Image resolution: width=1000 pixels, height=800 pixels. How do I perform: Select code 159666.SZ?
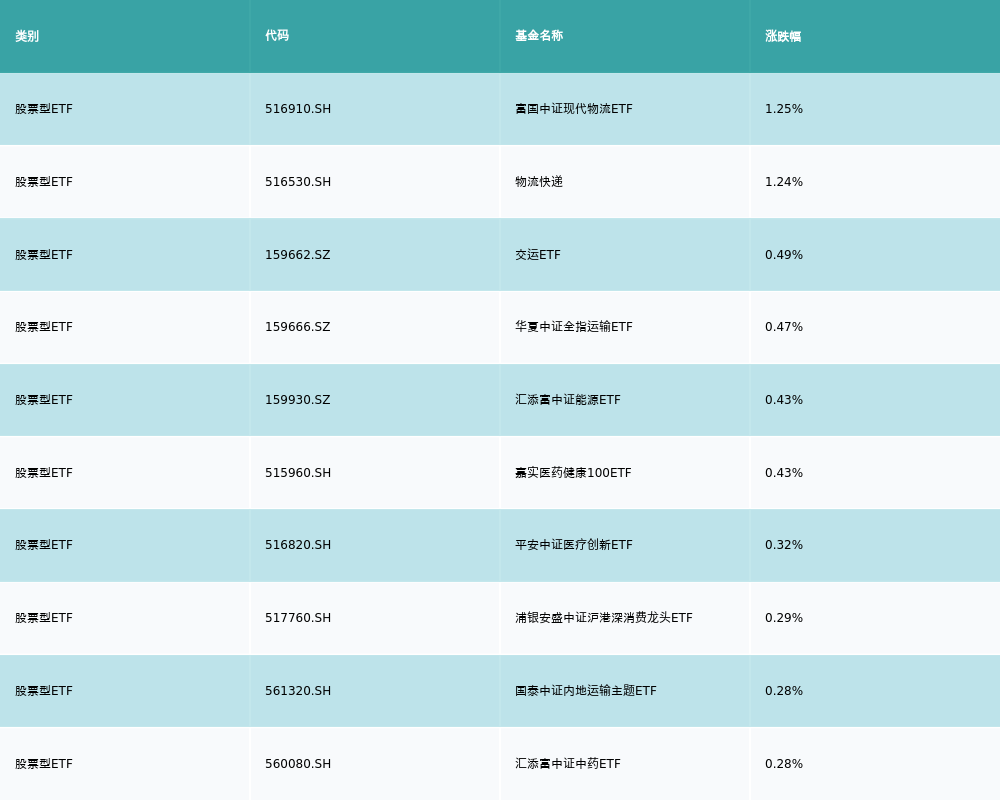point(298,327)
